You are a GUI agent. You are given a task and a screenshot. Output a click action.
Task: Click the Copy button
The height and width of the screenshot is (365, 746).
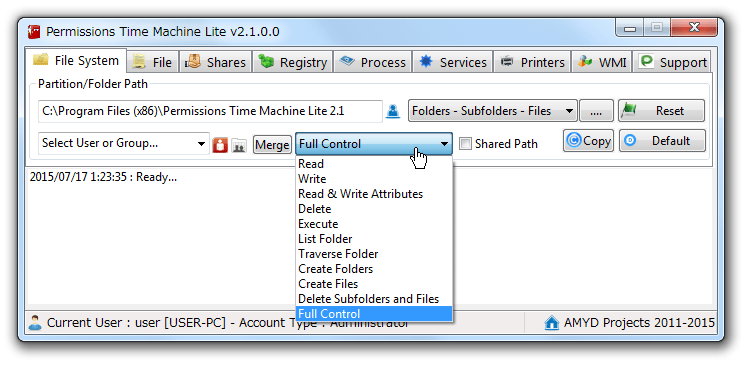click(589, 141)
